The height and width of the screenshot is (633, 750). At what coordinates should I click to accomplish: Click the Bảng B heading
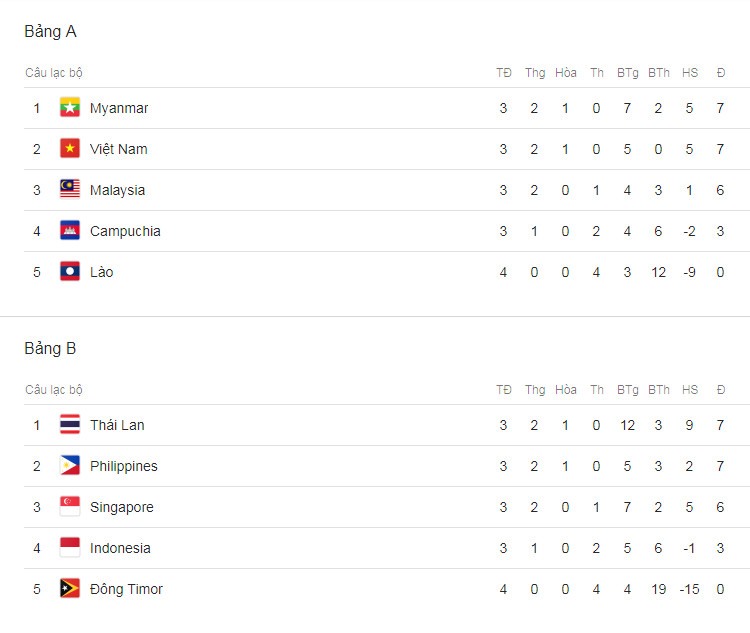point(50,348)
